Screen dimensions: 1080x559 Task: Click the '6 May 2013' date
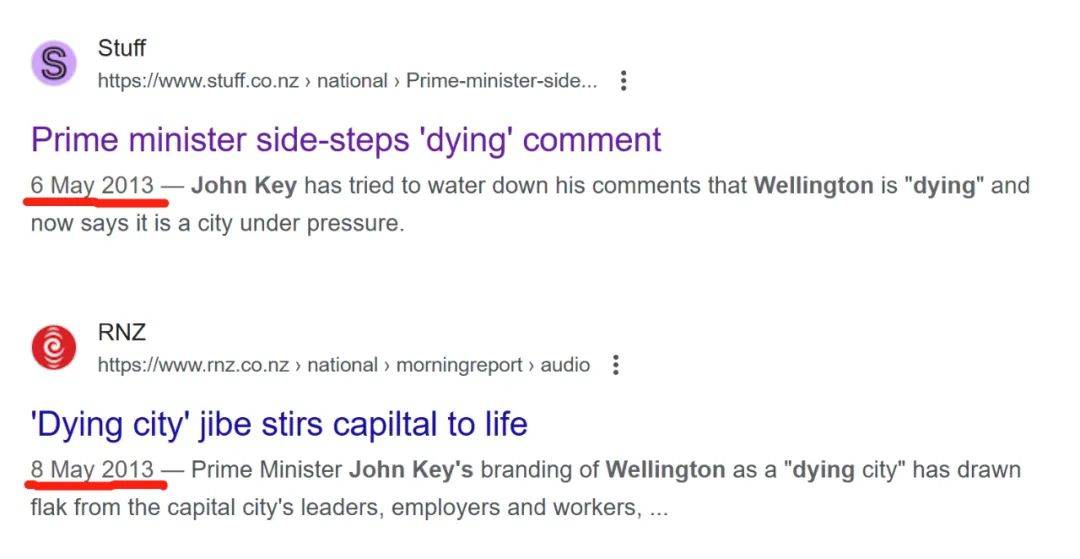[x=92, y=186]
